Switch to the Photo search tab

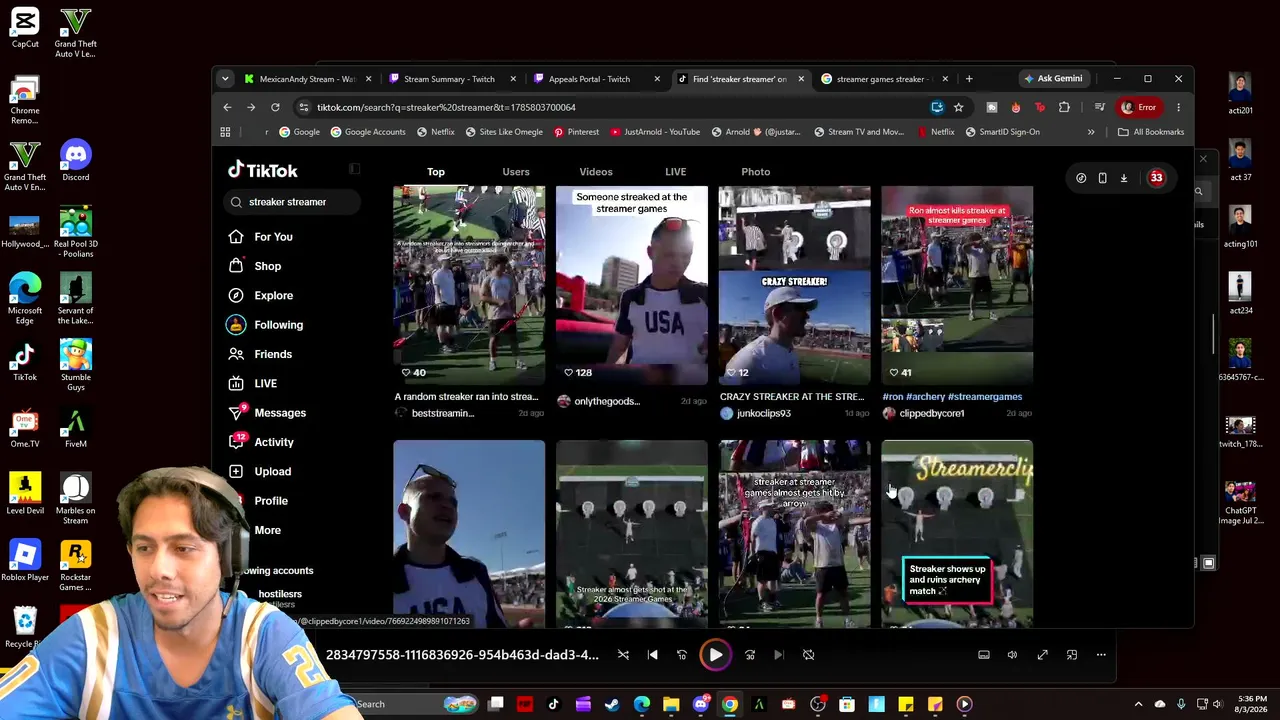(x=756, y=172)
